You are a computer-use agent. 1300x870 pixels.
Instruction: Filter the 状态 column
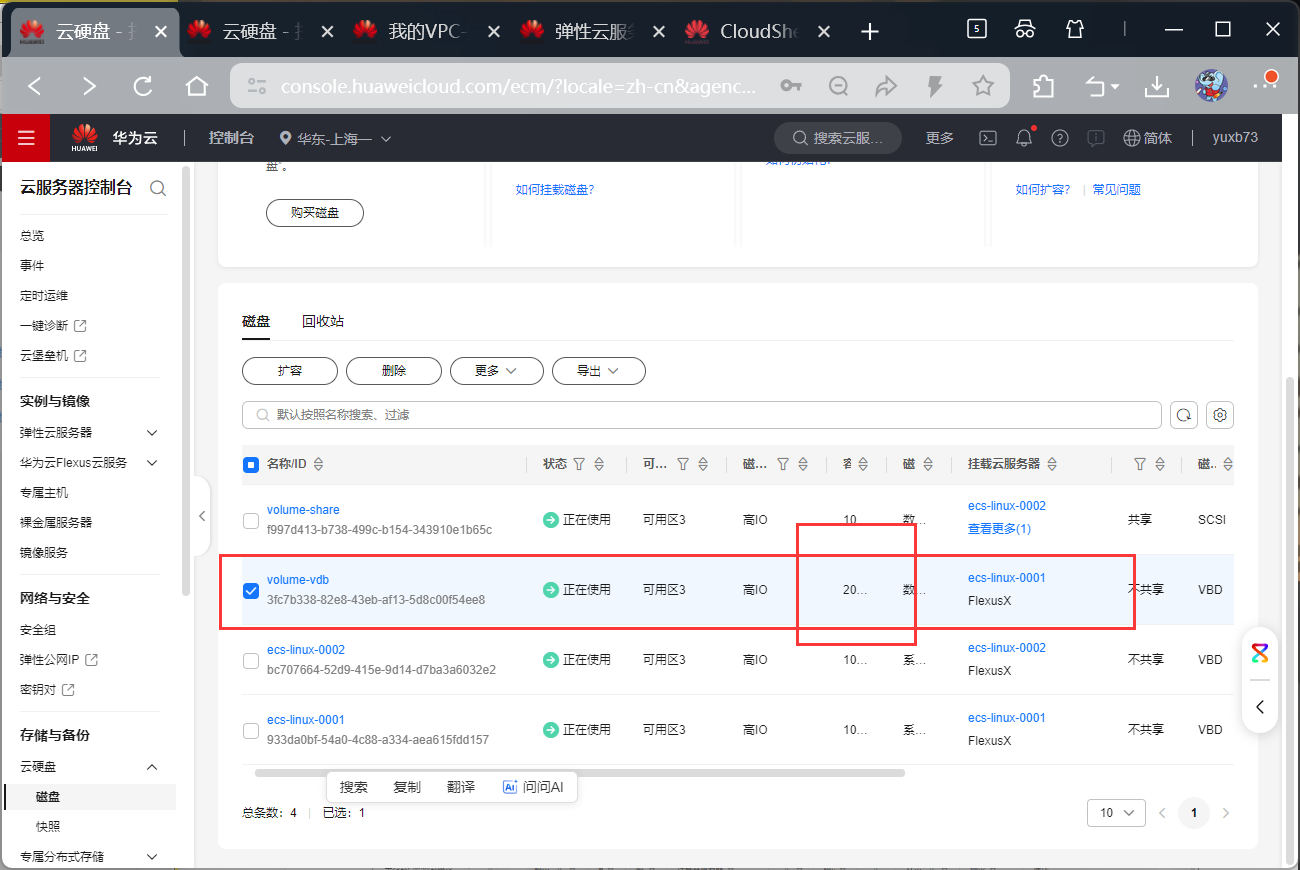[579, 464]
